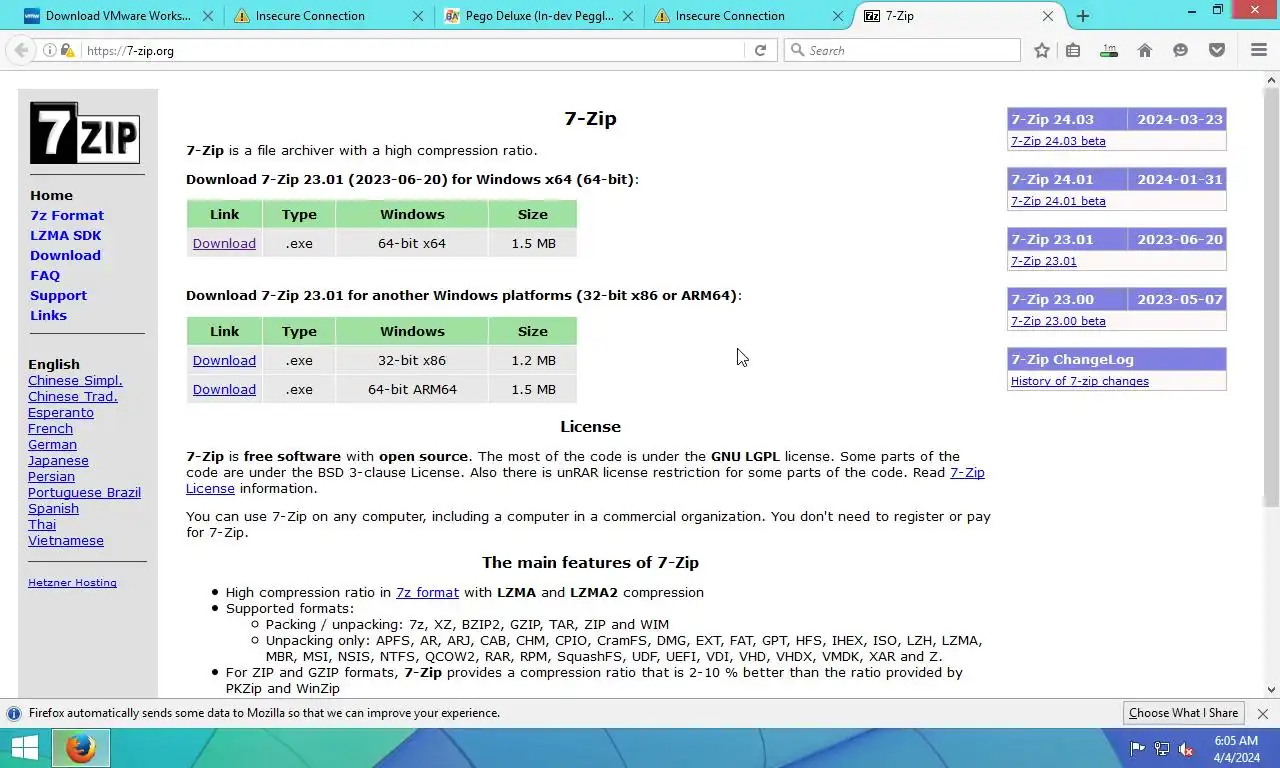Dismiss the Firefox data notification bar
This screenshot has width=1280, height=768.
[1263, 714]
